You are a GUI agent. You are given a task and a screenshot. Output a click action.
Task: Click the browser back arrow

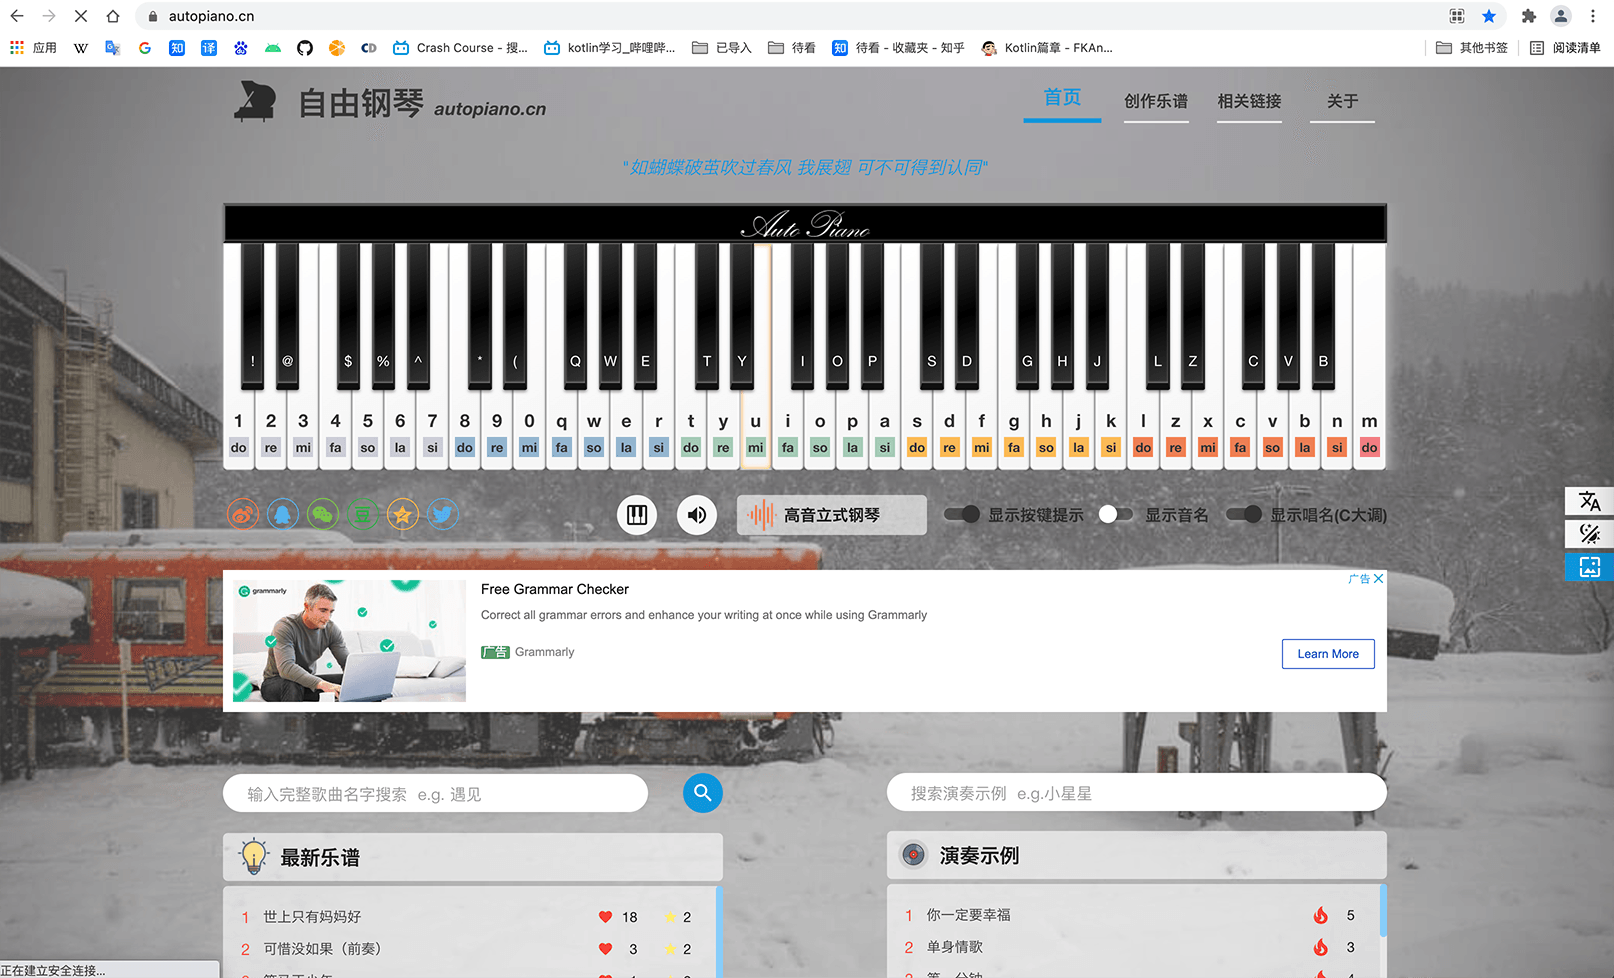[x=17, y=16]
